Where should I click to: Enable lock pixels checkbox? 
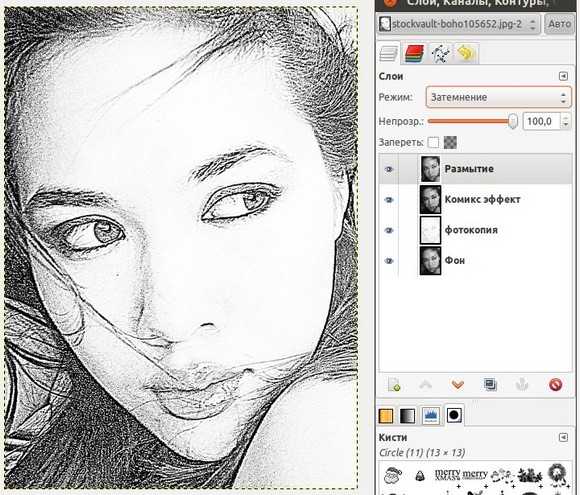[433, 142]
